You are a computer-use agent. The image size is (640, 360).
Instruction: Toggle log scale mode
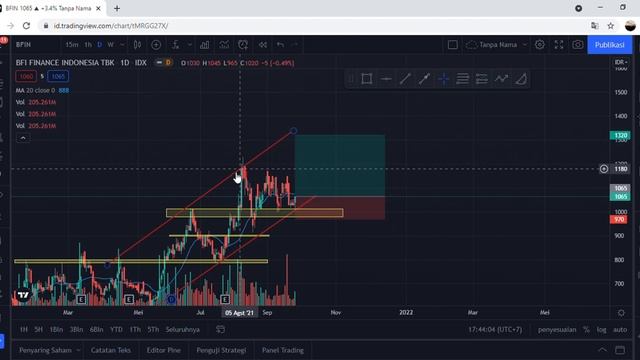coord(602,329)
